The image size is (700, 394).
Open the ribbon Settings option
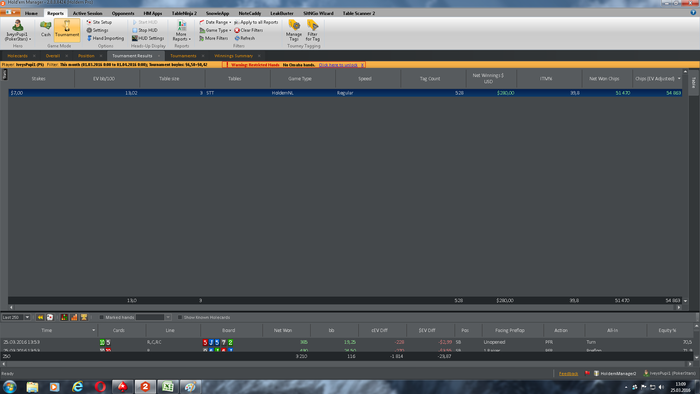97,30
